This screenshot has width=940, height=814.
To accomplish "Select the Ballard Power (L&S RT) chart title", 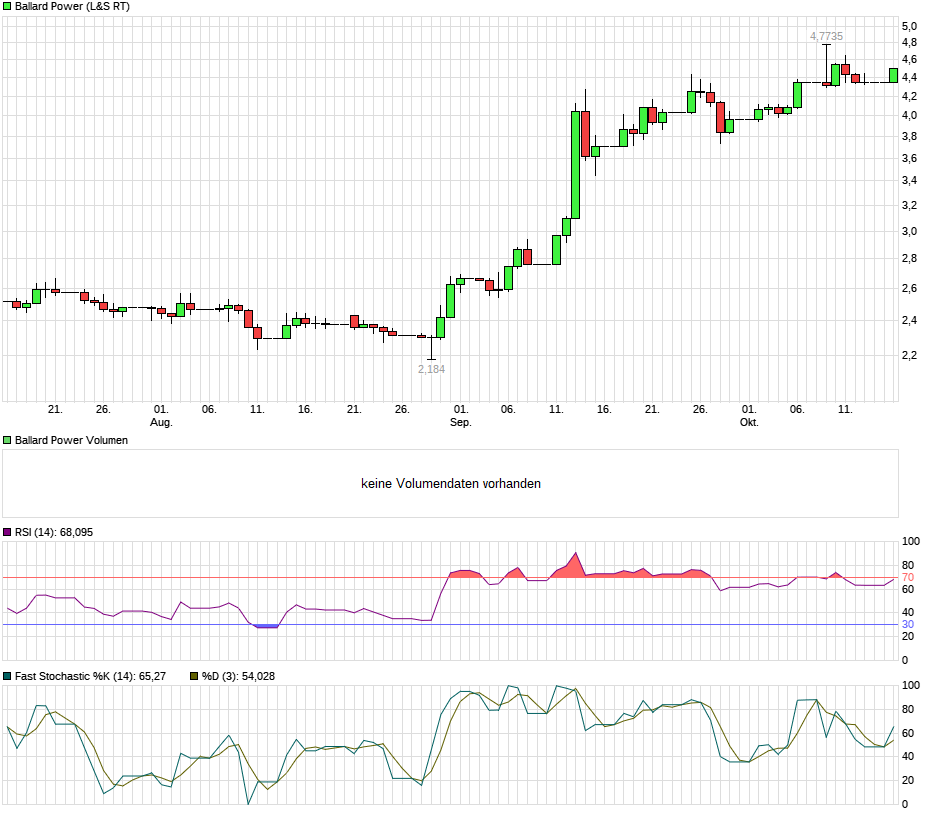I will click(72, 6).
